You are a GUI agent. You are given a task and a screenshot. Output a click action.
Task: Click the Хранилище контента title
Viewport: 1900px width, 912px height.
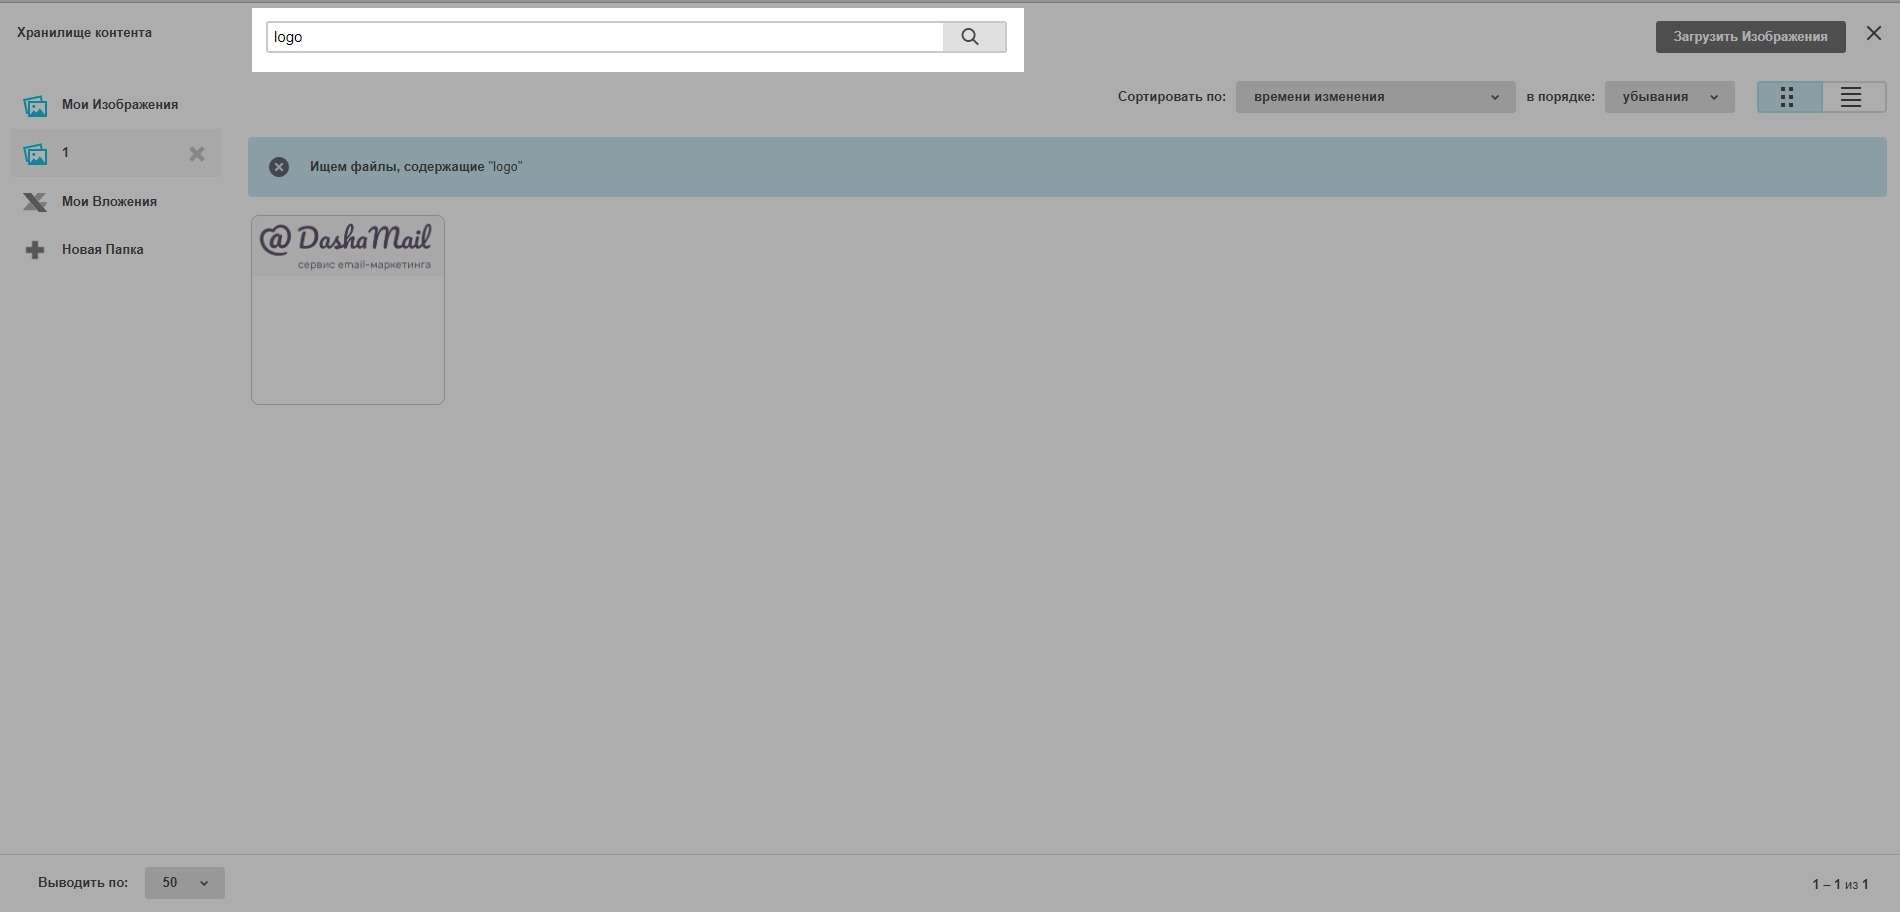84,33
